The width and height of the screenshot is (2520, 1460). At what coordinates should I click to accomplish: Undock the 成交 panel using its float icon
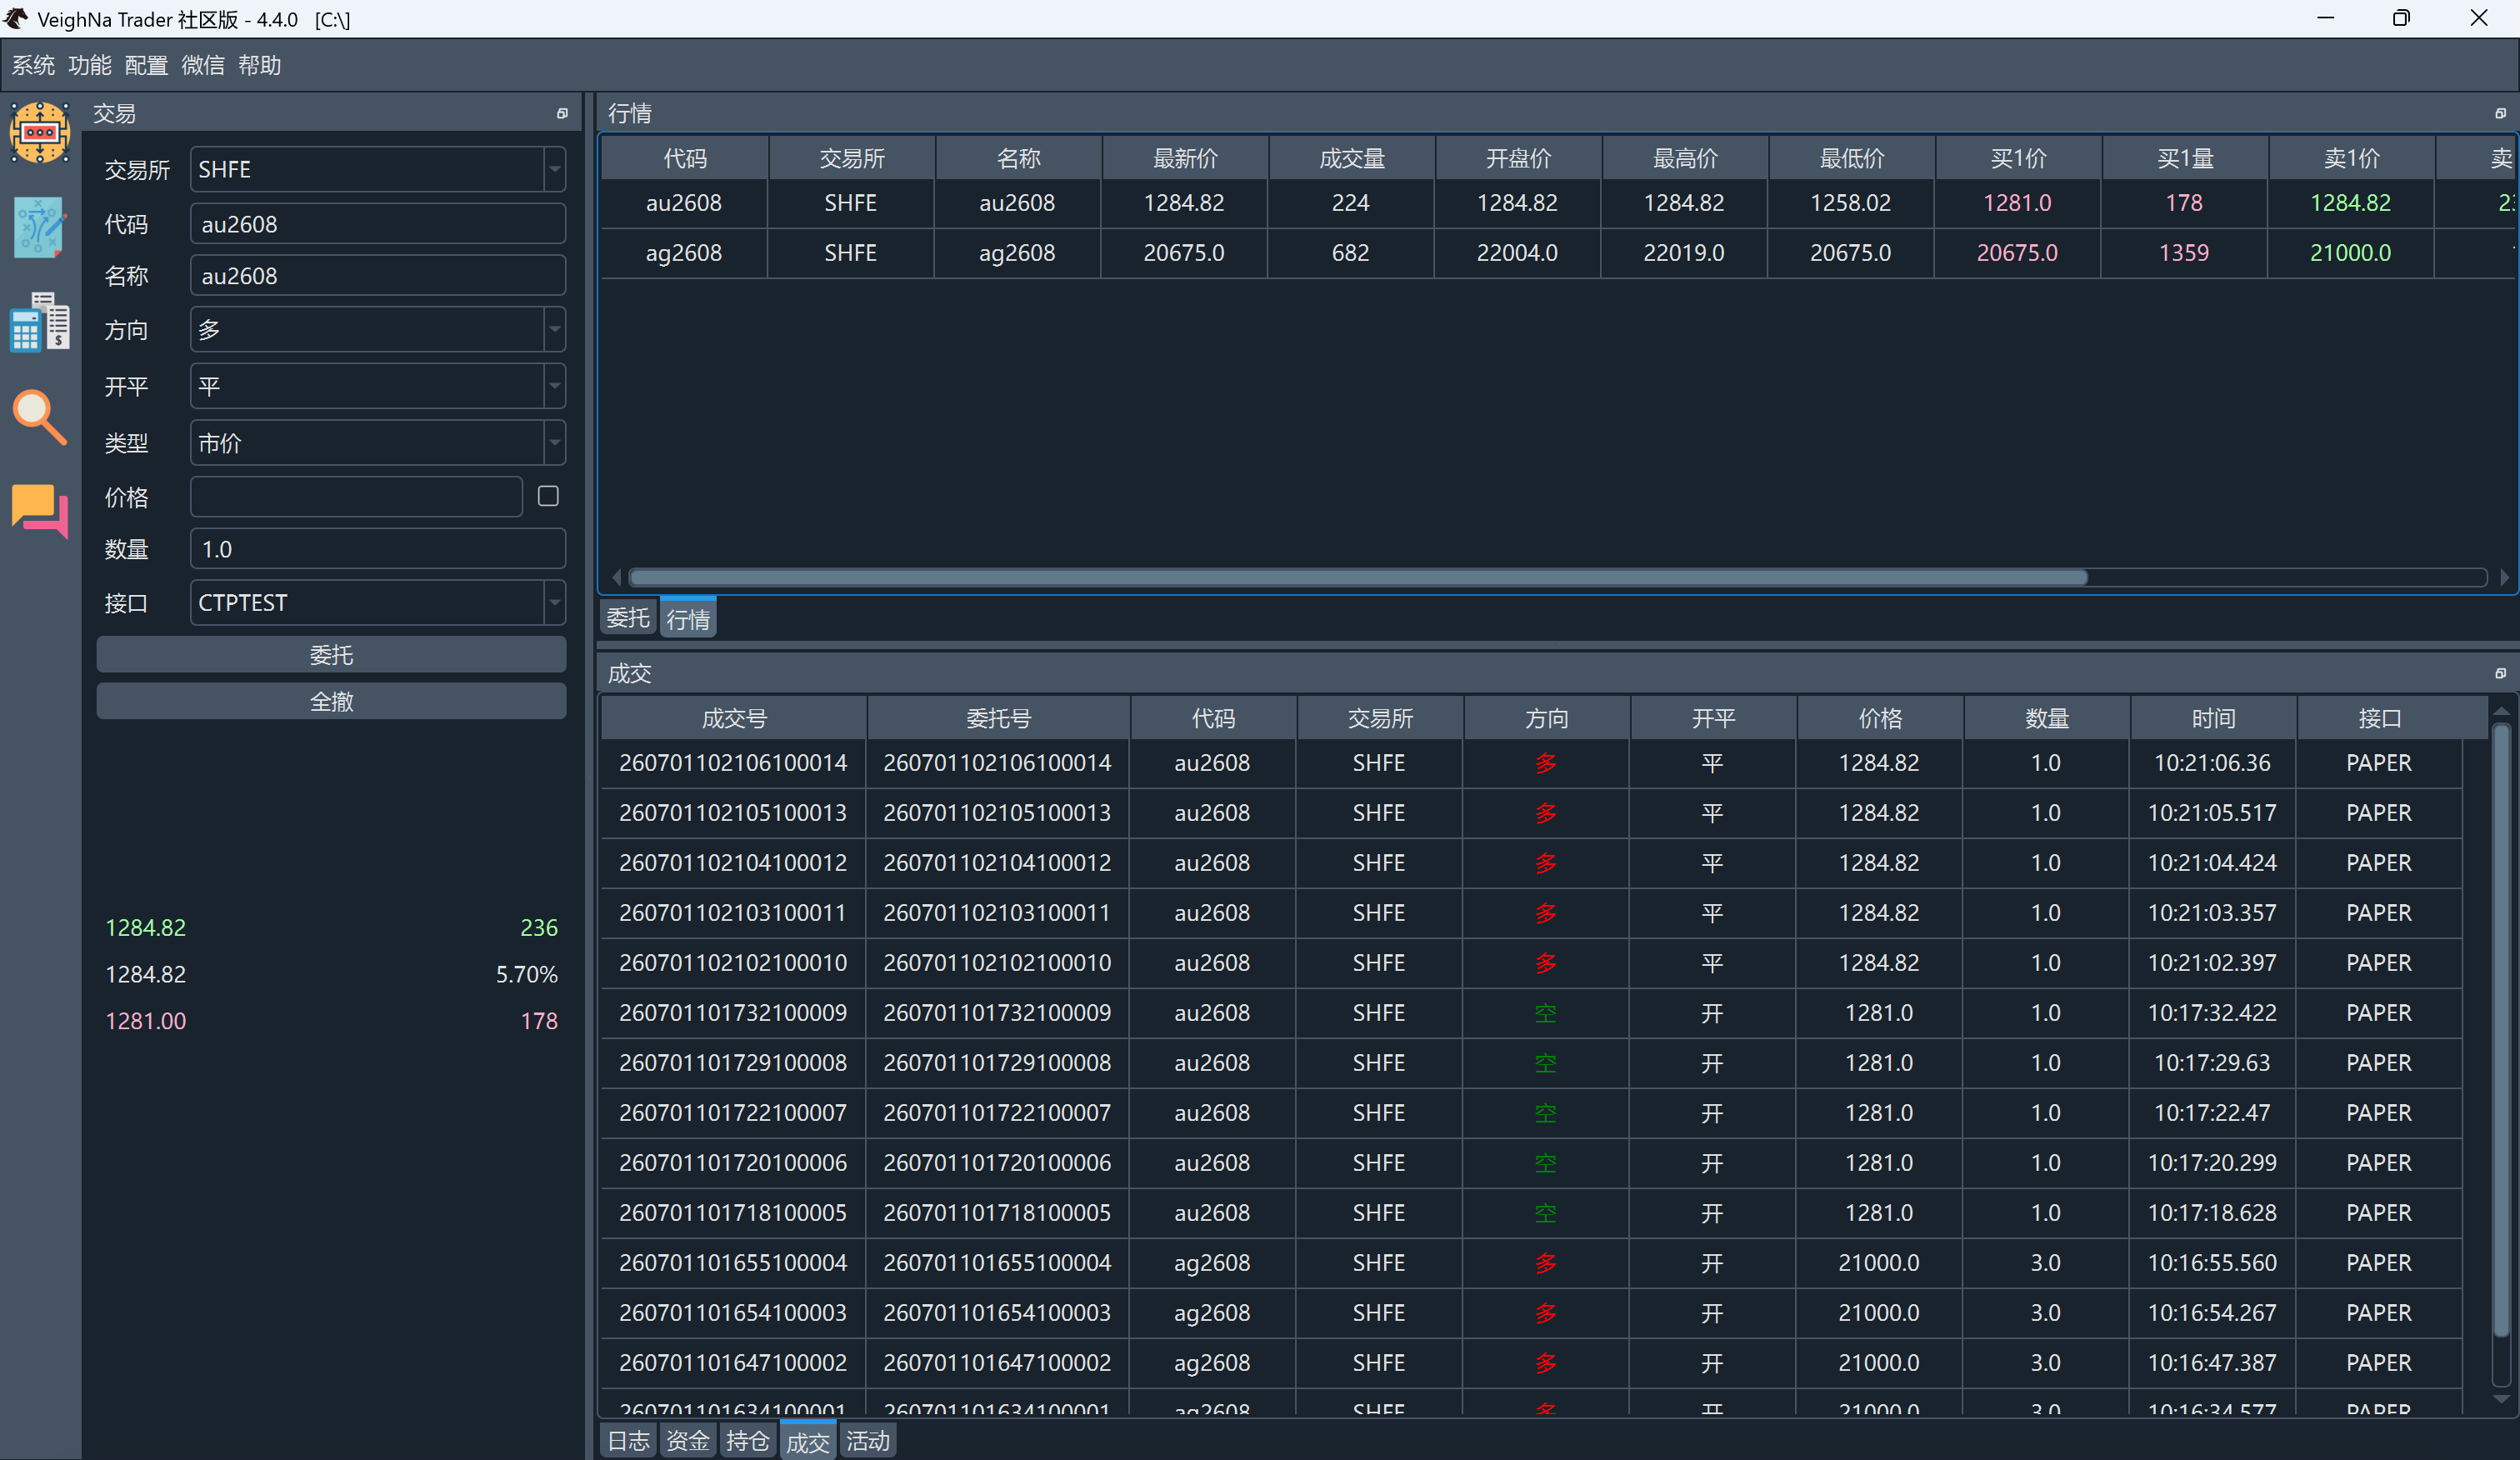pyautogui.click(x=2500, y=674)
